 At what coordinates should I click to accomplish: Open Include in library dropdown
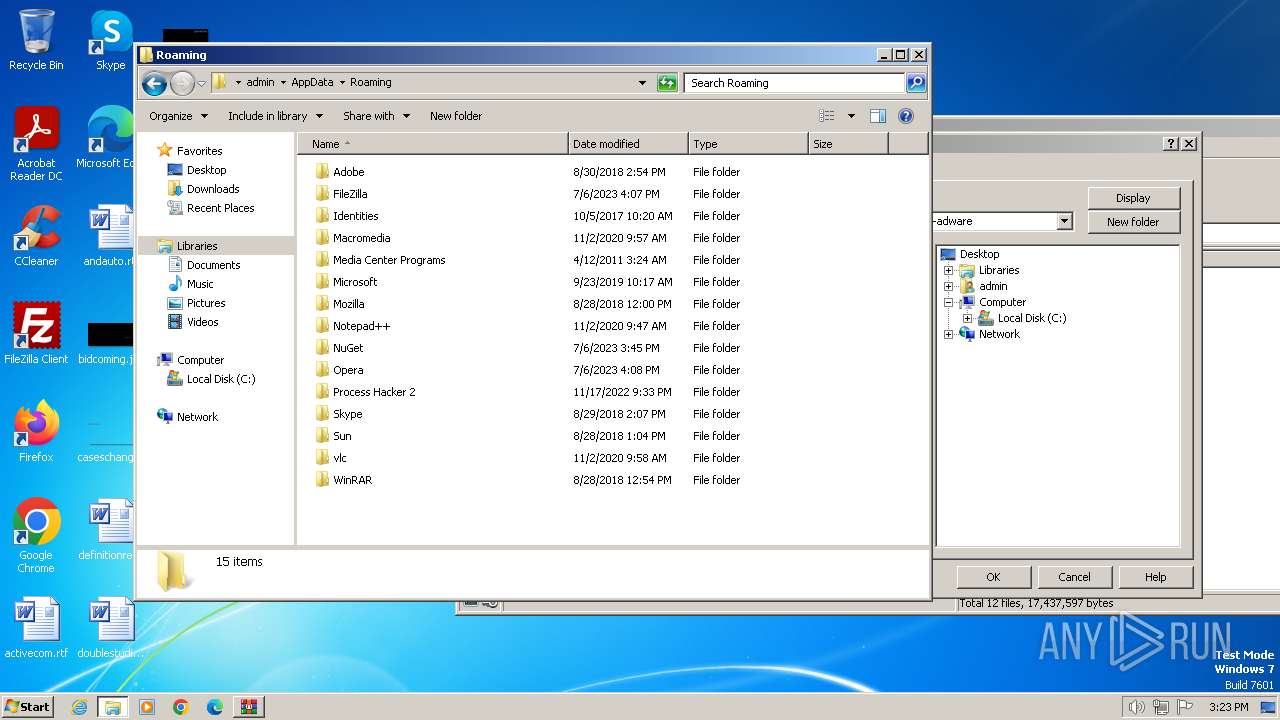pyautogui.click(x=275, y=116)
